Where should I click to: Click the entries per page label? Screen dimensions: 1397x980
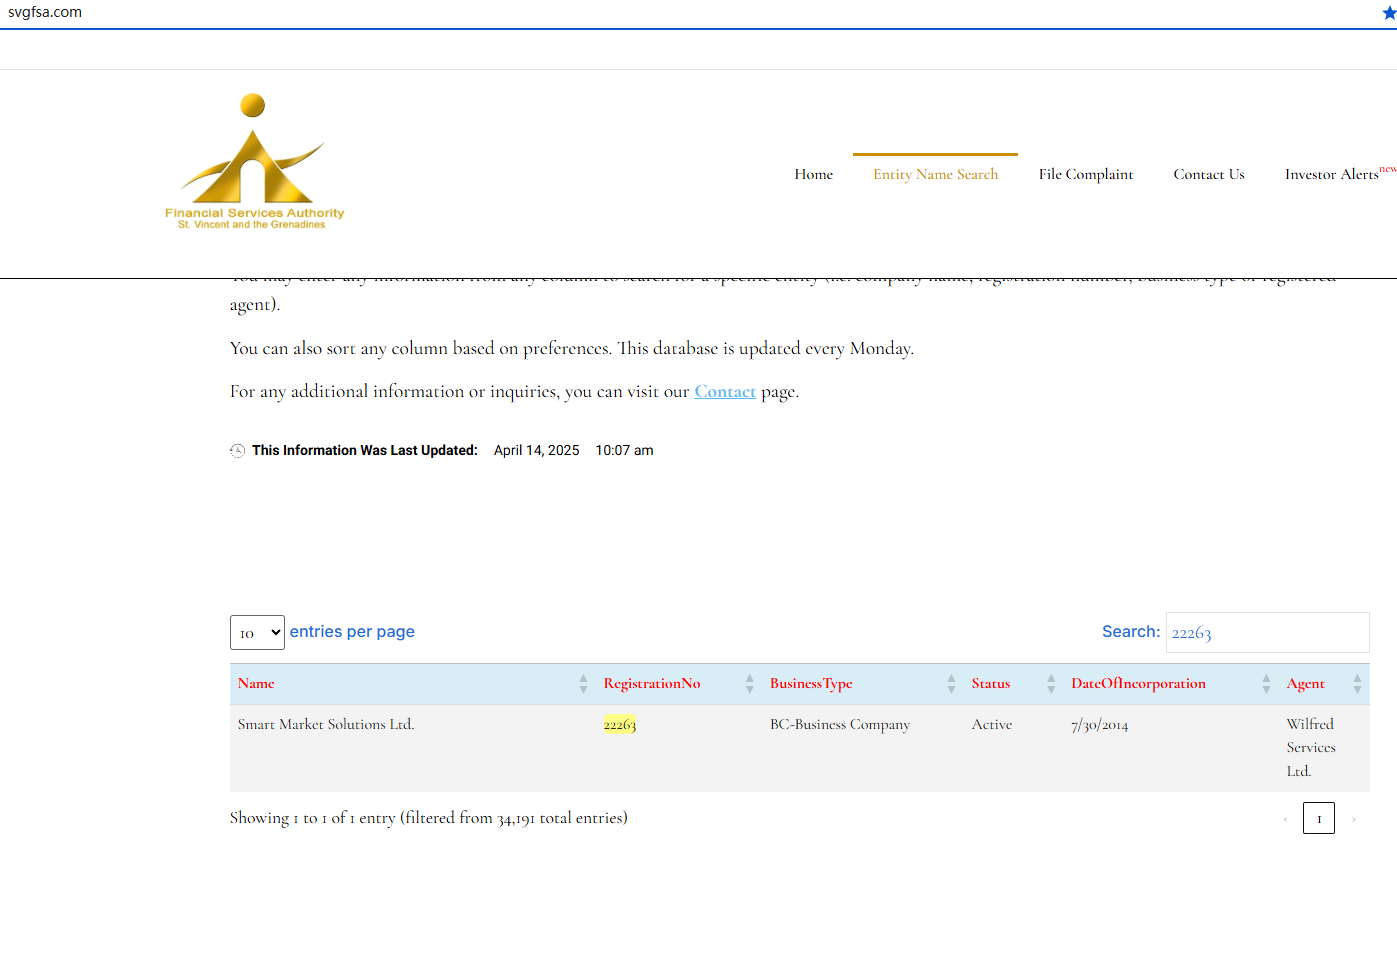pyautogui.click(x=352, y=632)
